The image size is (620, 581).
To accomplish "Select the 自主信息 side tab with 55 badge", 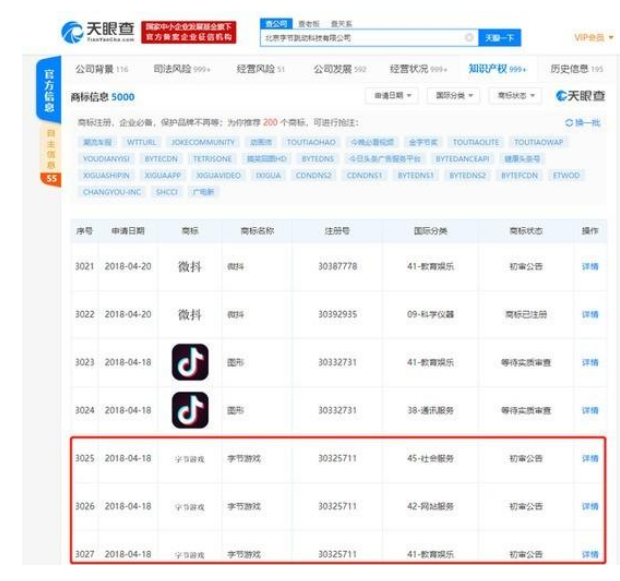I will (51, 155).
